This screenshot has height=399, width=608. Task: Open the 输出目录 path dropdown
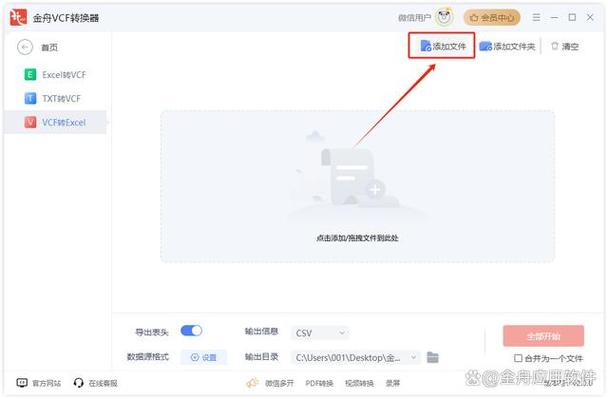(356, 357)
